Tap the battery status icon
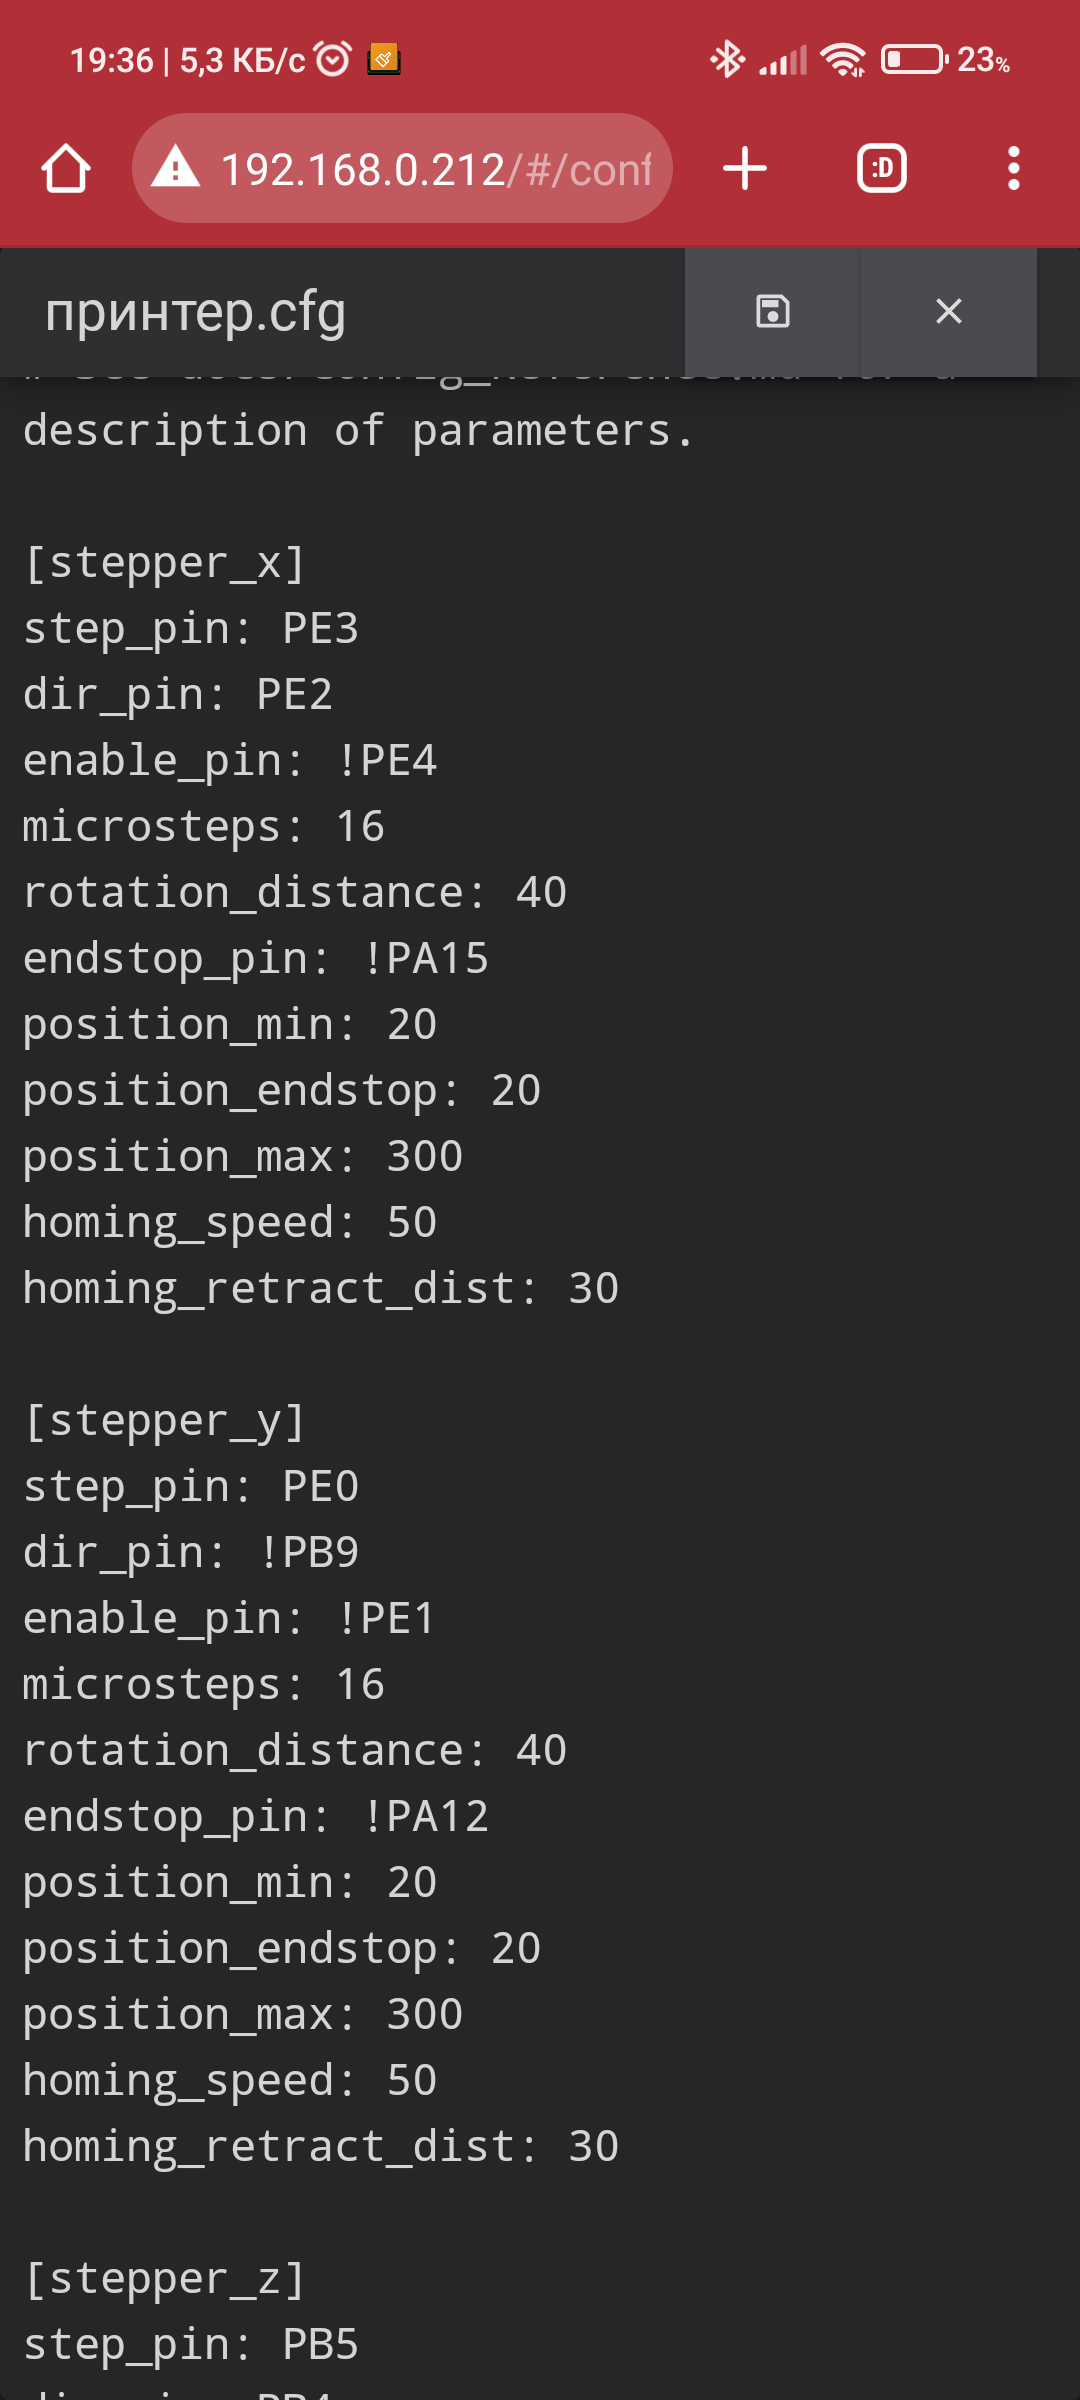Screen dimensions: 1080x2400 pyautogui.click(x=914, y=60)
